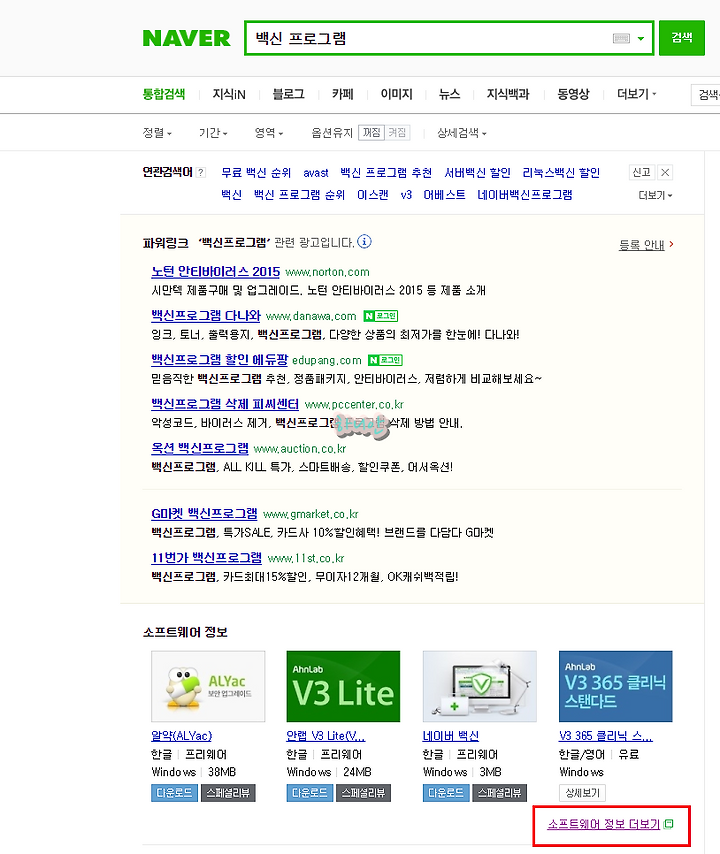Click 스페셜리뷰 button for 알약(ALYac)
Image resolution: width=720 pixels, height=854 pixels.
(228, 793)
